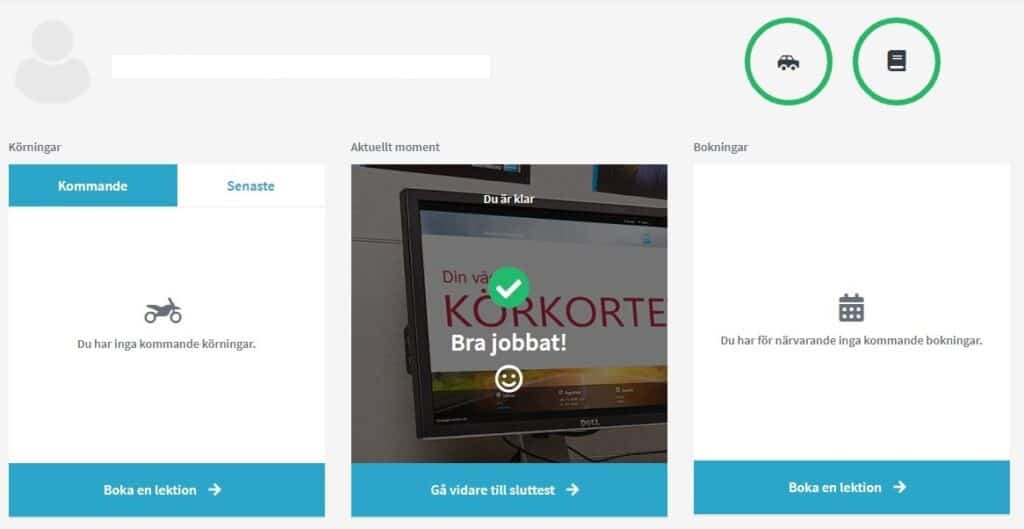
Task: Click the green checkmark on the course image
Action: (x=509, y=287)
